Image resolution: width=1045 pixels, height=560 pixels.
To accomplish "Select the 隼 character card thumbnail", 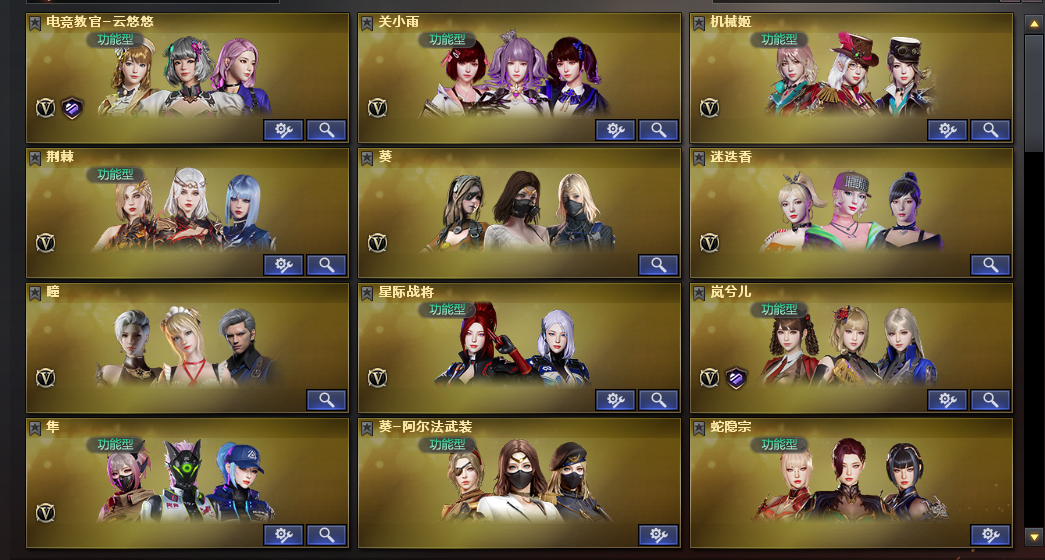I will pyautogui.click(x=187, y=483).
